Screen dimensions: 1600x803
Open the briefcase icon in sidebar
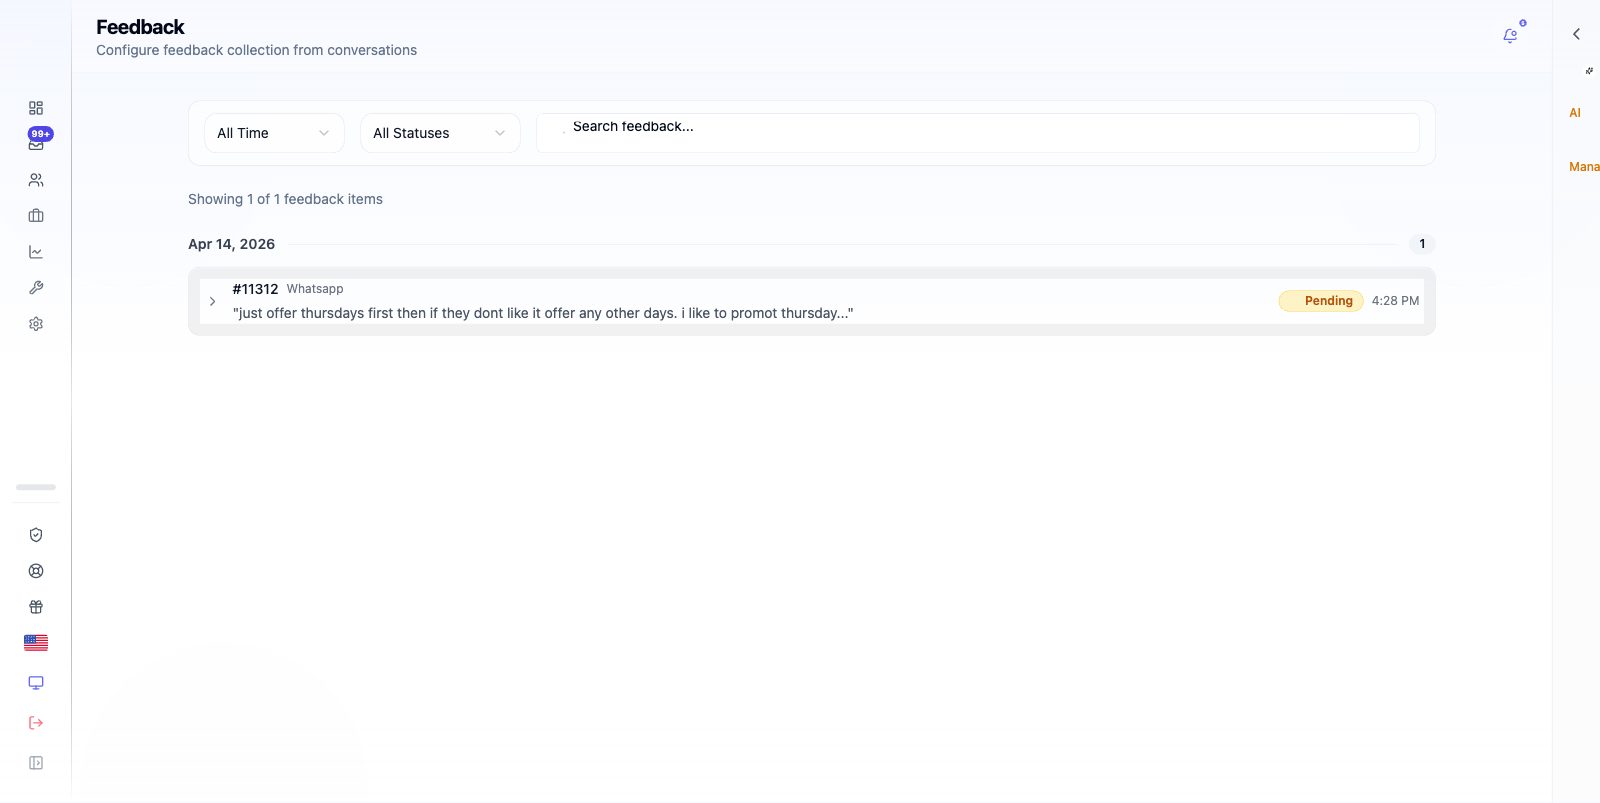pos(36,216)
